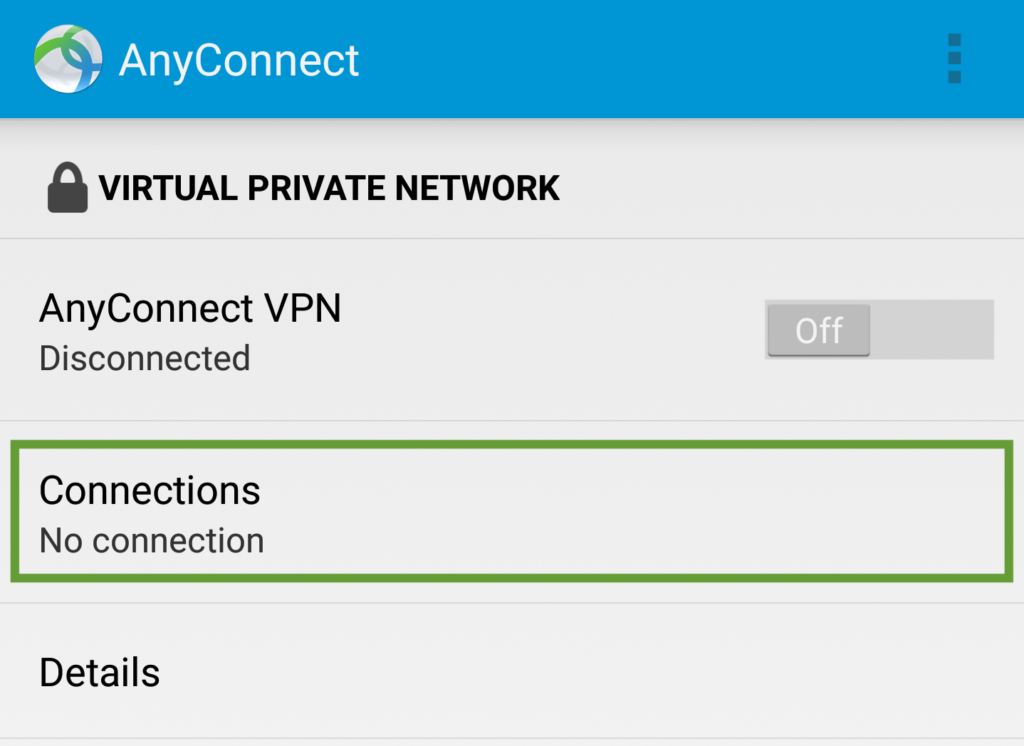Click the word Connections
The width and height of the screenshot is (1024, 746).
(x=150, y=490)
